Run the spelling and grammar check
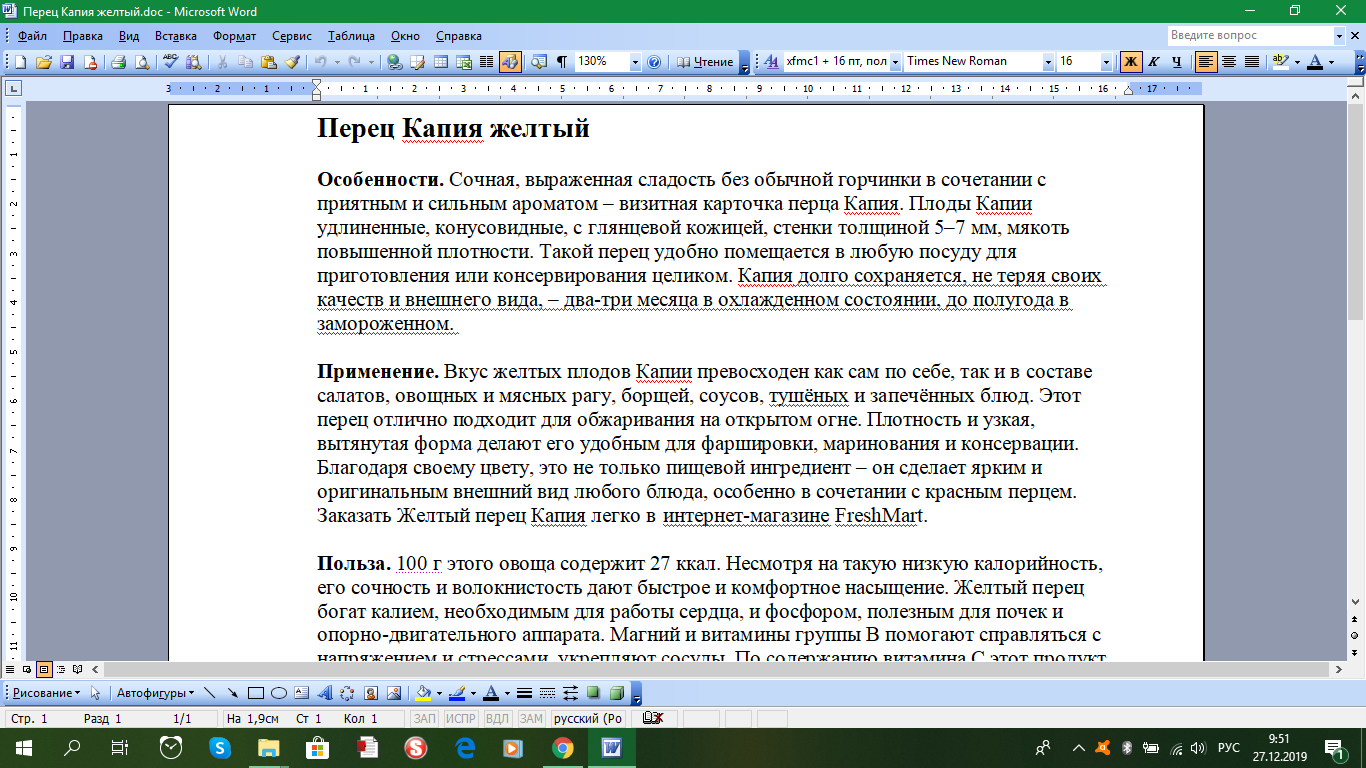Viewport: 1366px width, 768px height. (170, 61)
